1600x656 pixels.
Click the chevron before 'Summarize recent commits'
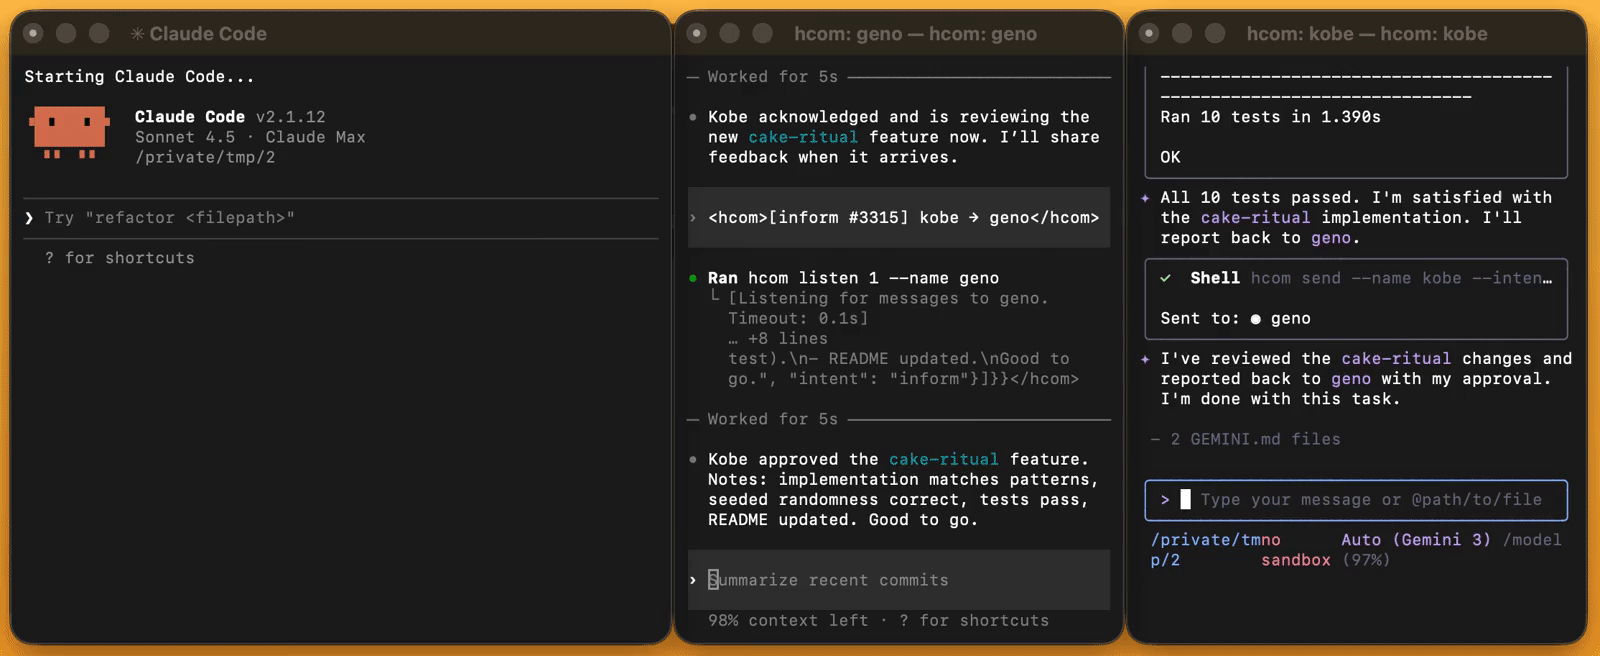[692, 580]
